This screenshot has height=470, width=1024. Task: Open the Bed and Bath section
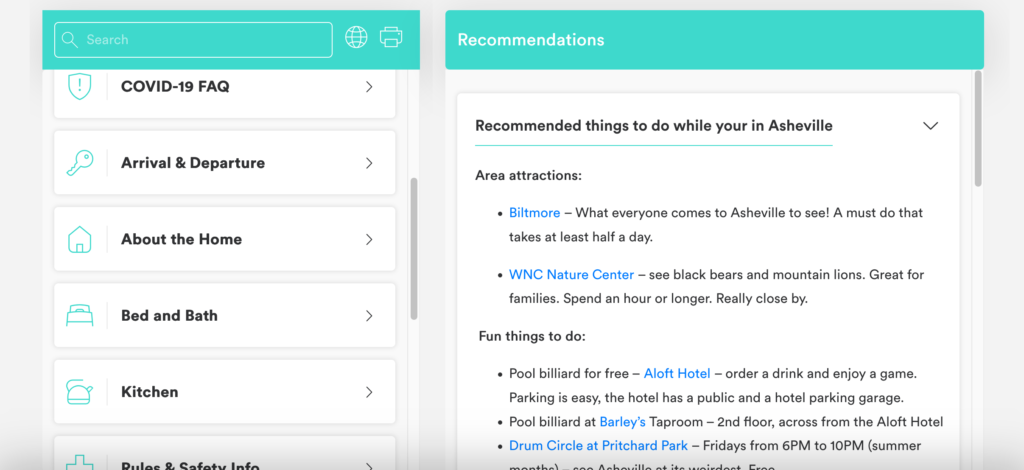pos(225,315)
